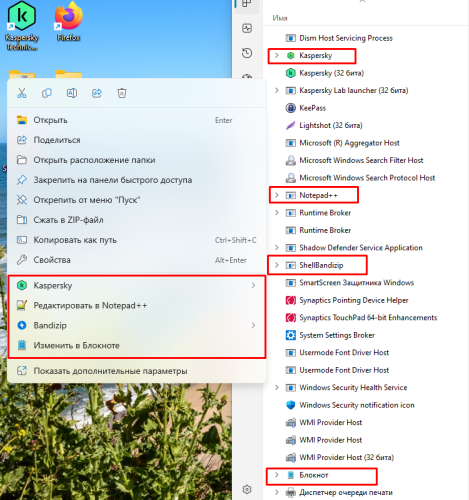Choose Редактировать в Notepad++

(x=137, y=305)
